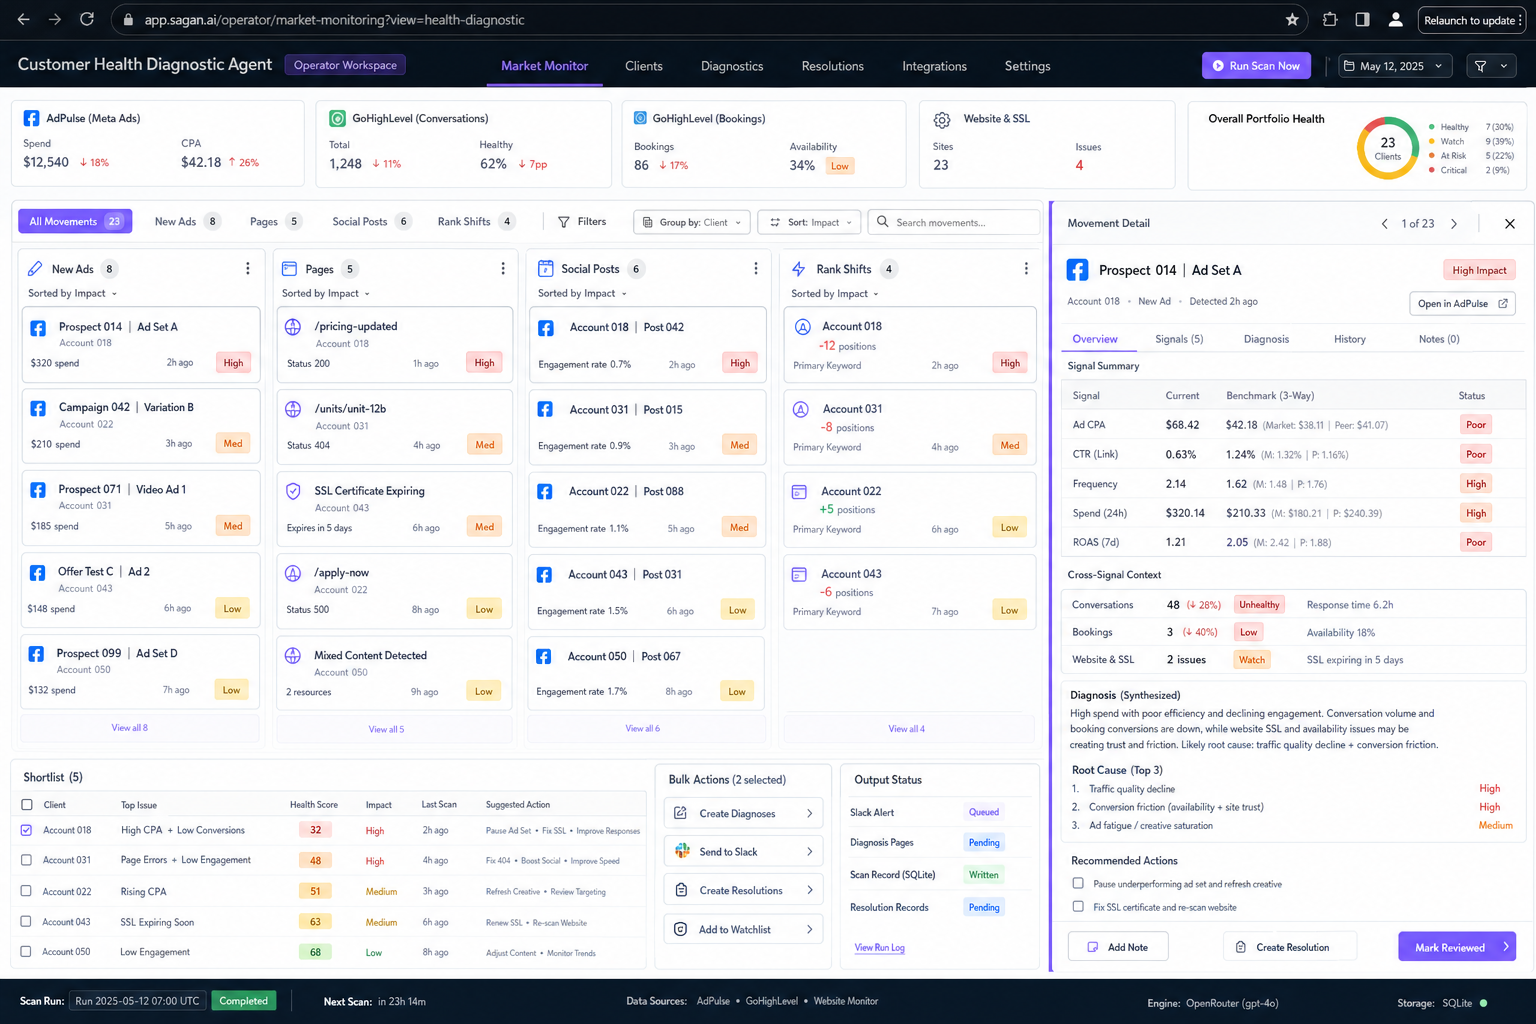This screenshot has height=1024, width=1536.
Task: Open the Group by: Client dropdown
Action: click(692, 222)
